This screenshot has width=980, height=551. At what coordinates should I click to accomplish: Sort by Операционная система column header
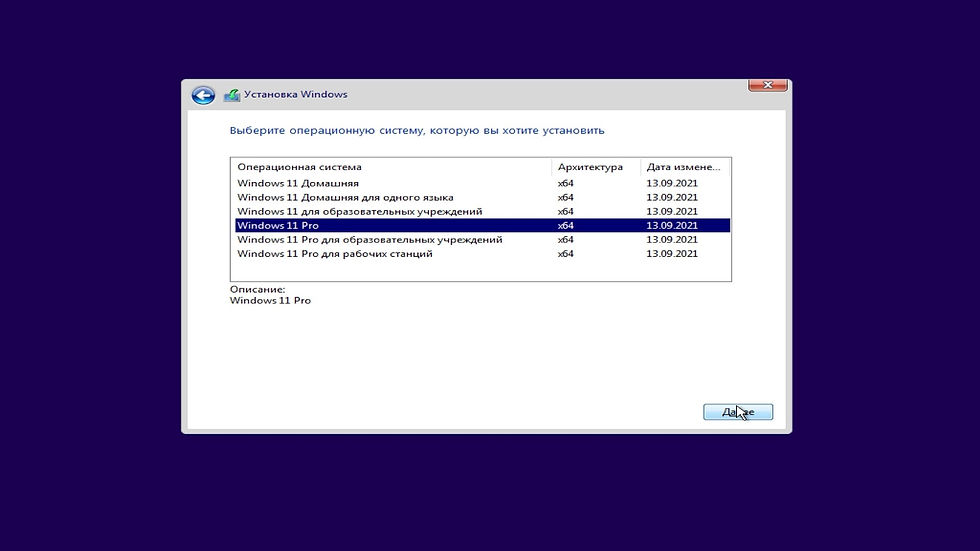[x=391, y=167]
